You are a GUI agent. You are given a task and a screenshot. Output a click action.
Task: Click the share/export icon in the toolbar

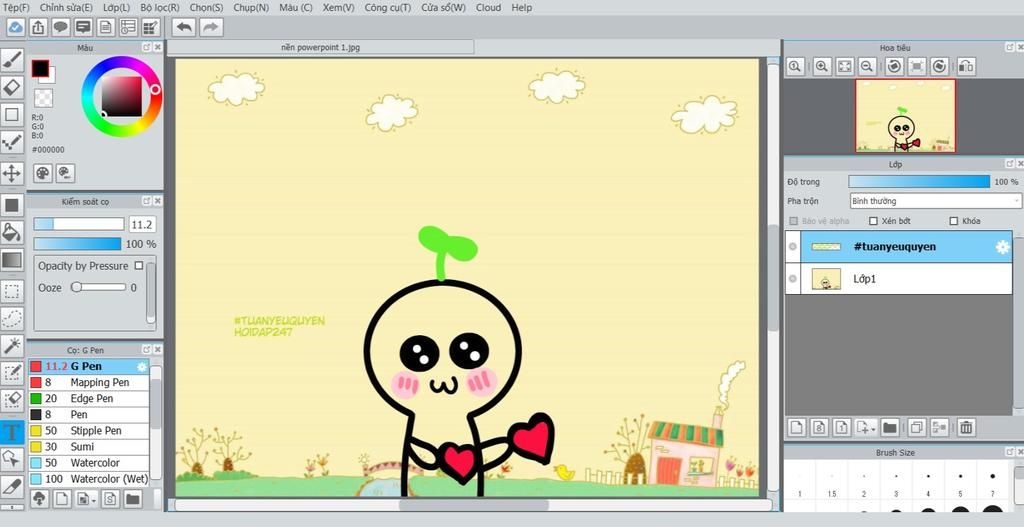click(39, 27)
